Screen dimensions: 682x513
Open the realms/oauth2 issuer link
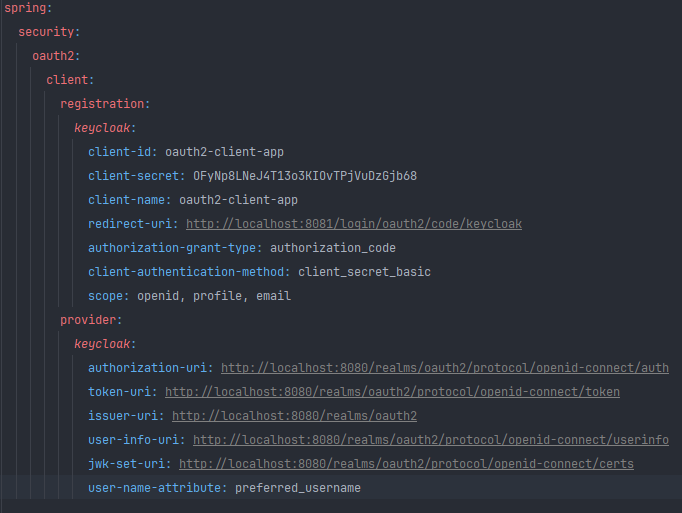294,416
